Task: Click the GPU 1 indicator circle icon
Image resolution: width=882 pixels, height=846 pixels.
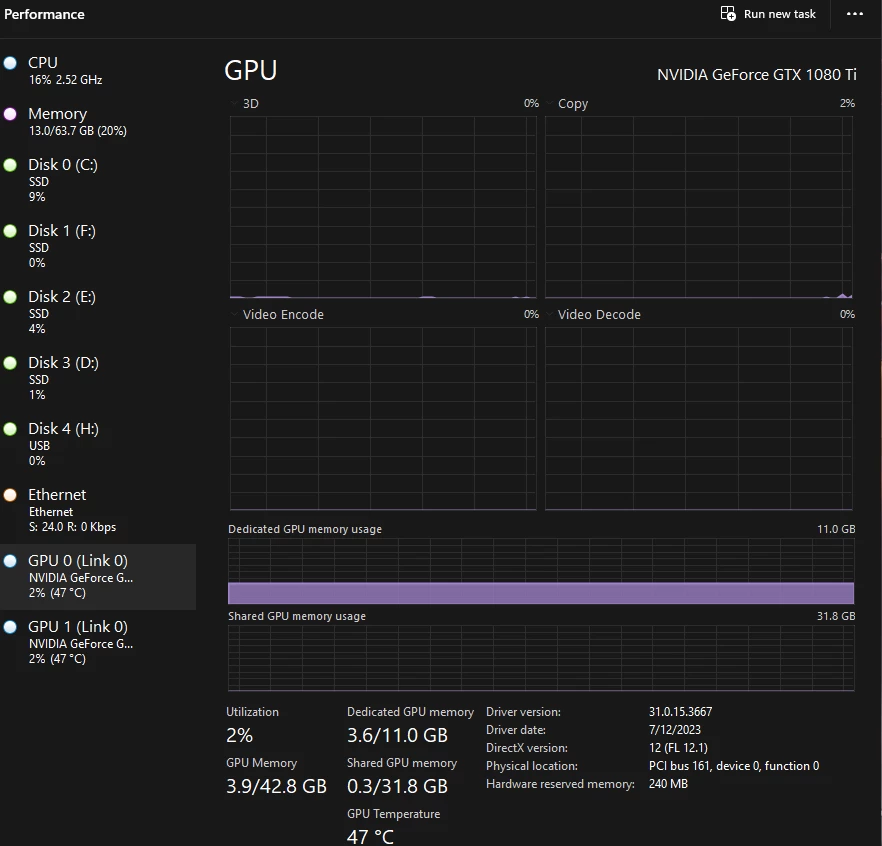Action: coord(10,627)
